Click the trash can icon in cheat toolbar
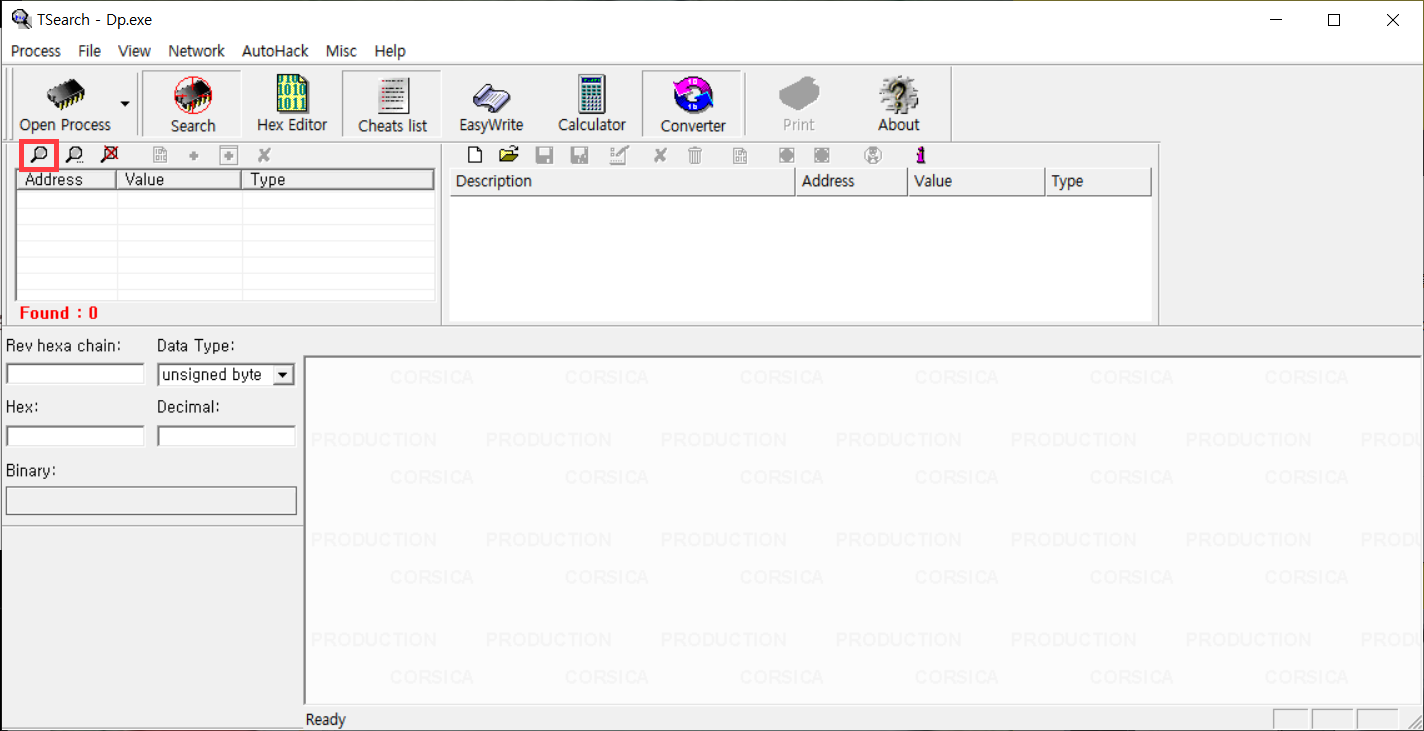Viewport: 1424px width, 731px height. pyautogui.click(x=695, y=155)
